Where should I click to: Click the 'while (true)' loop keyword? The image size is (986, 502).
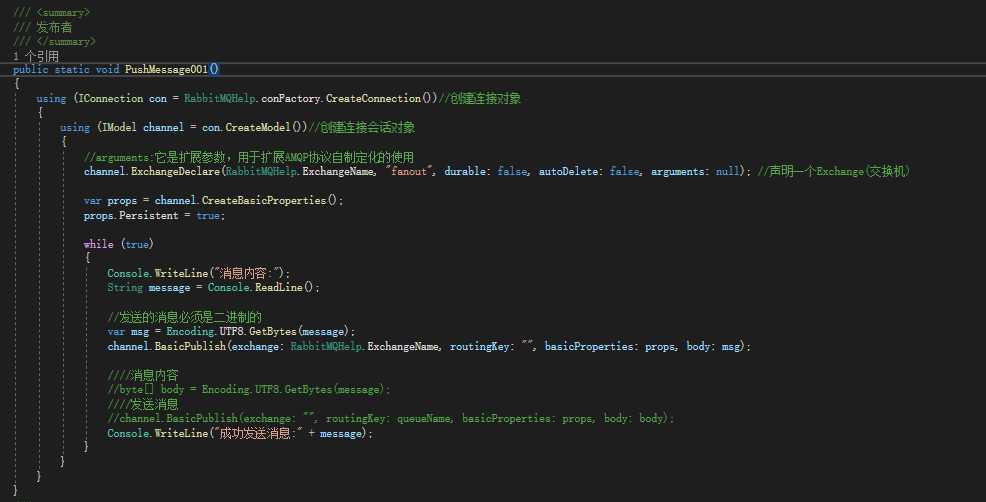(100, 244)
